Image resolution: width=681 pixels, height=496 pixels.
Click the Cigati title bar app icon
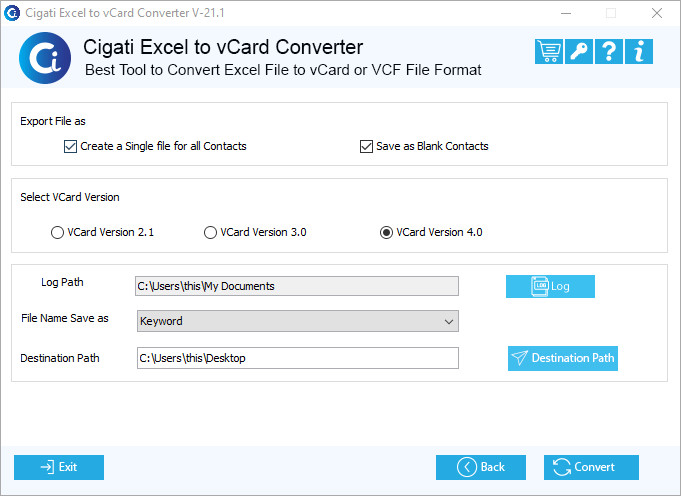point(12,13)
